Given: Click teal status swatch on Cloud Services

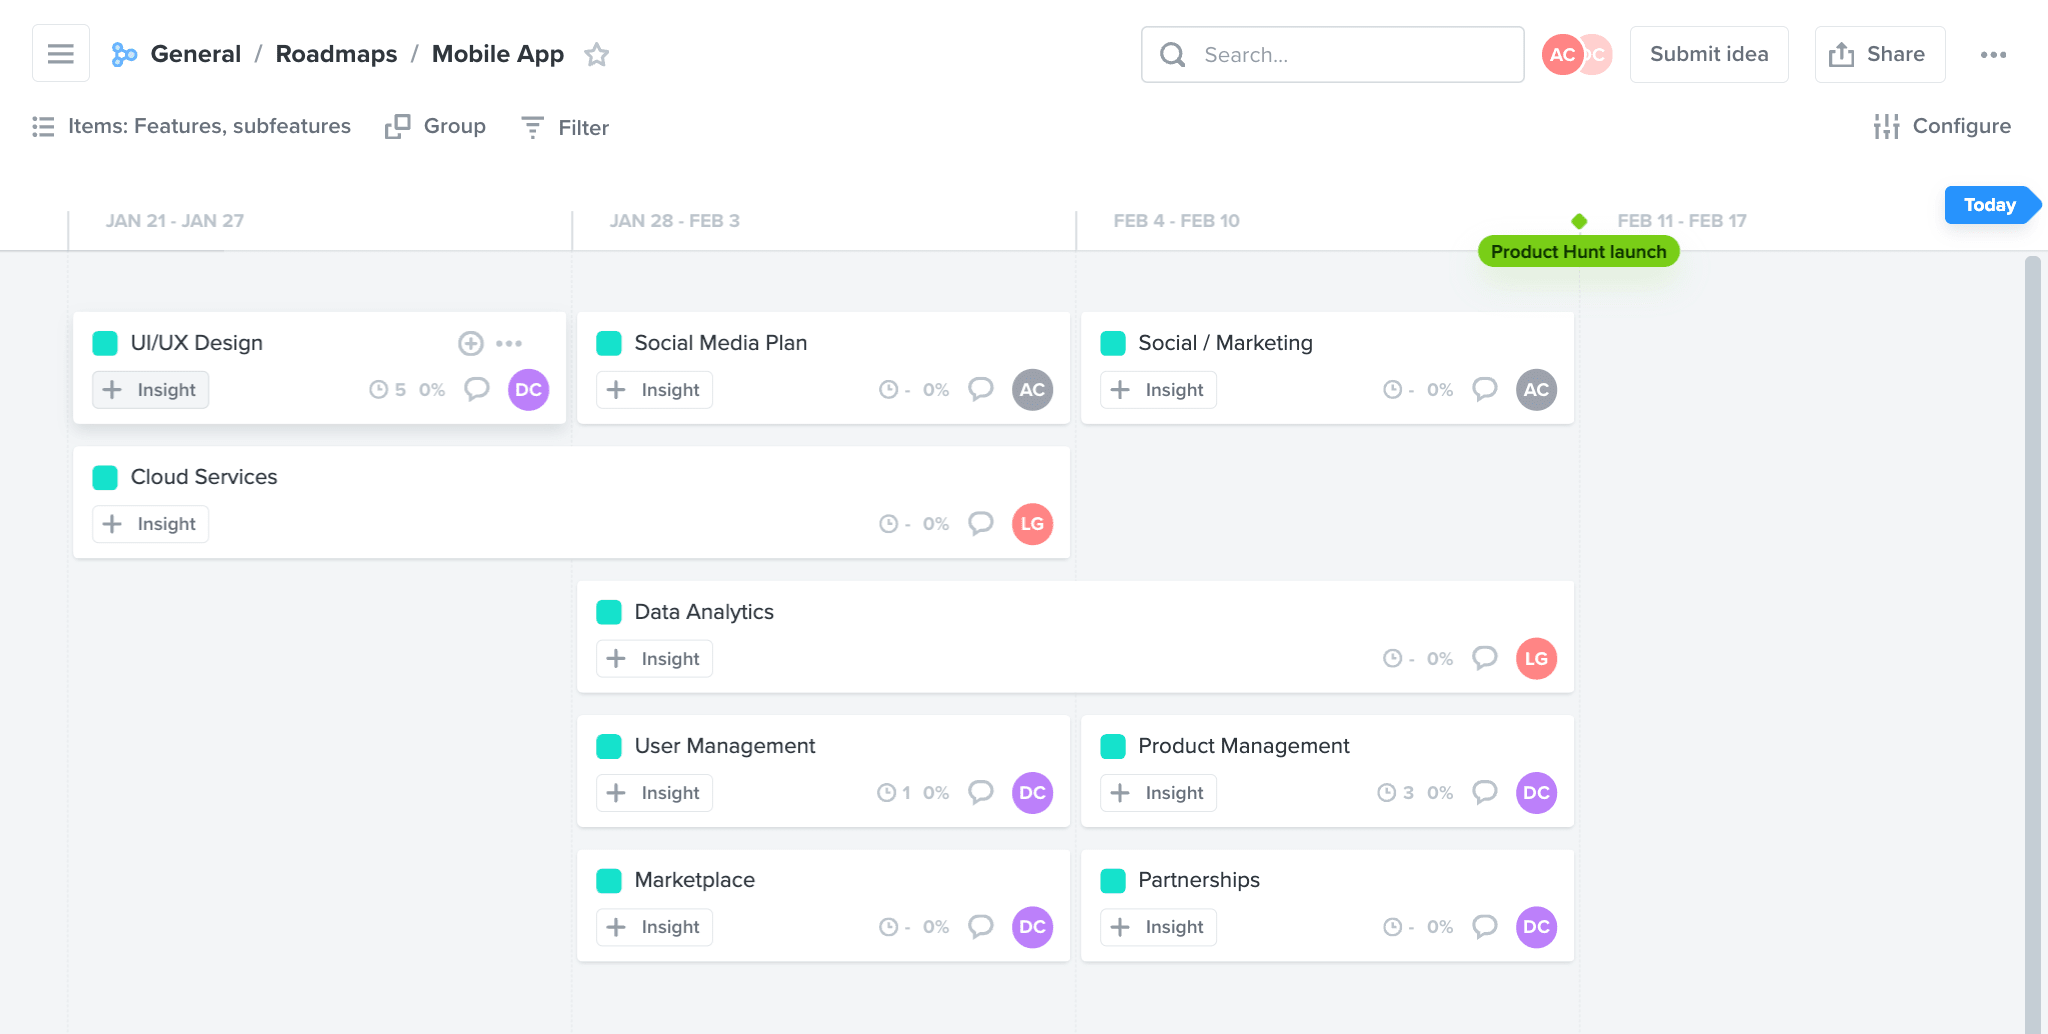Looking at the screenshot, I should tap(105, 477).
